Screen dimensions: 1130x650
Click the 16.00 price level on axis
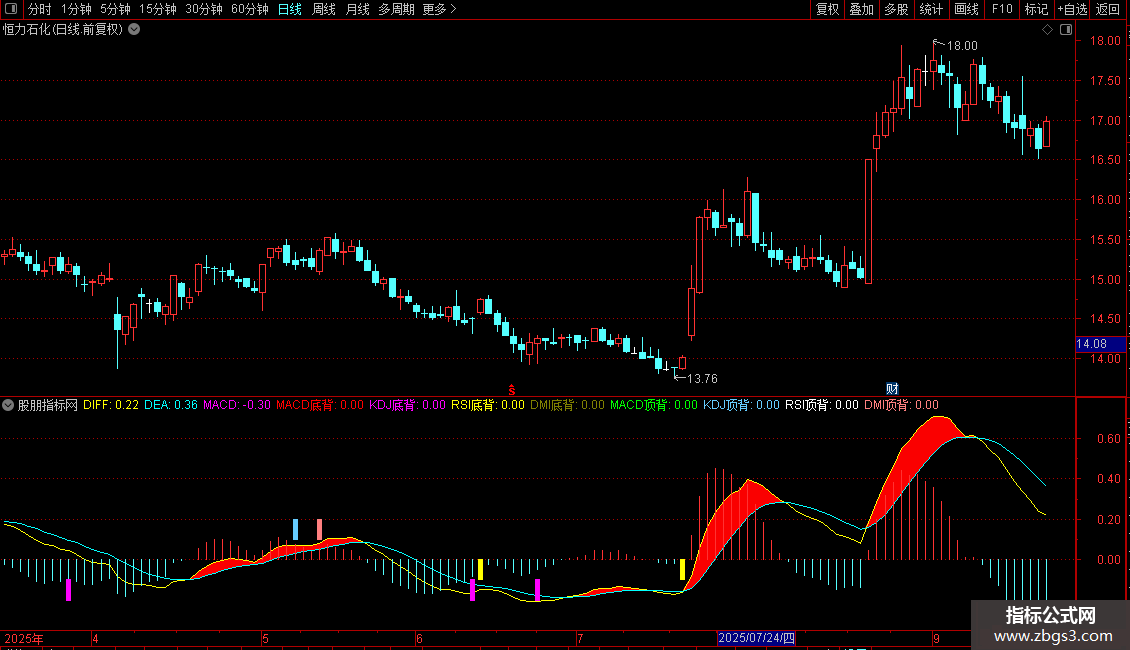[1105, 200]
